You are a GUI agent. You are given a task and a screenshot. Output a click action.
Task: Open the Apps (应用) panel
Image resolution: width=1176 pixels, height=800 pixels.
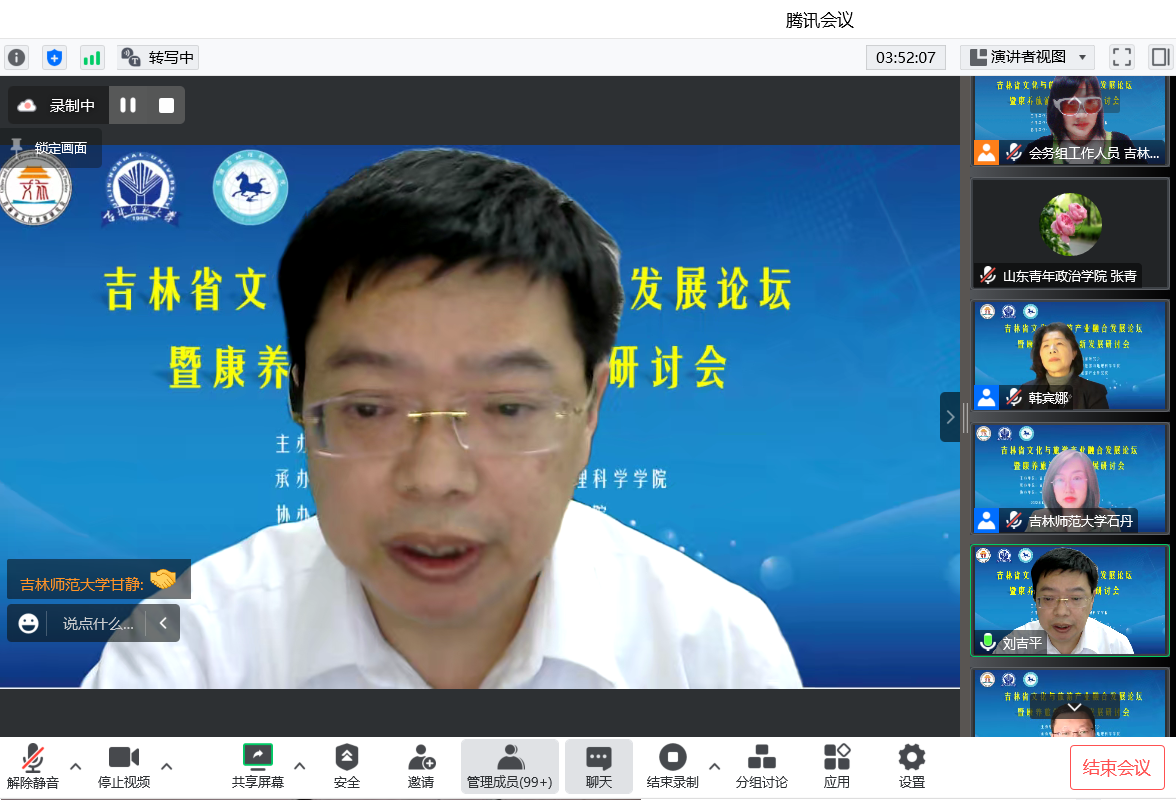(x=837, y=766)
